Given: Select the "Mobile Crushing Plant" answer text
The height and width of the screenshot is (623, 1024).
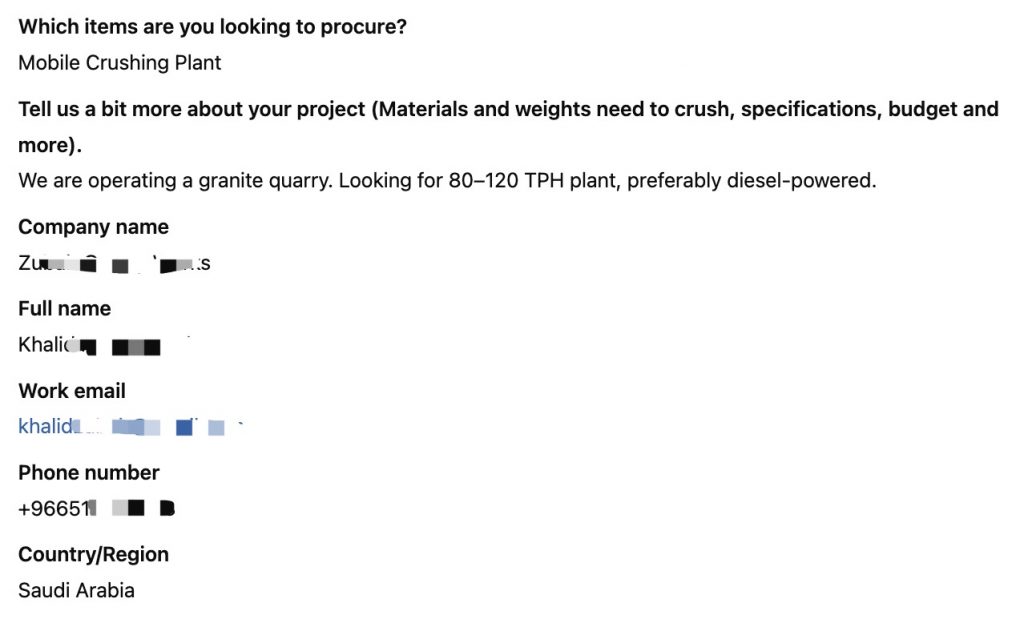Looking at the screenshot, I should [120, 63].
